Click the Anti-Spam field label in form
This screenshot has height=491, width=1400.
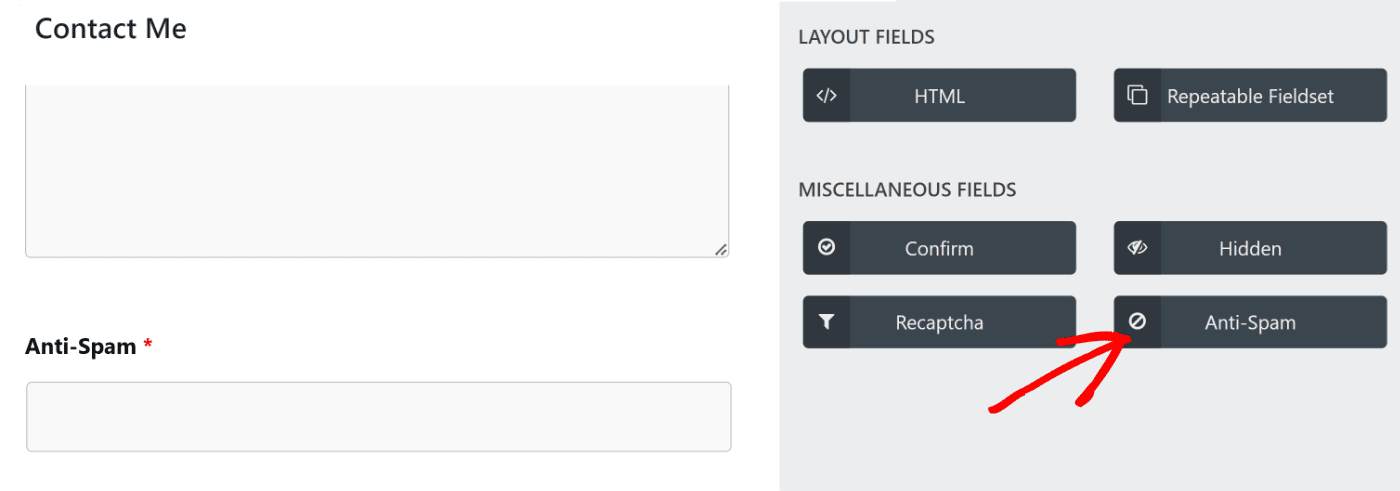(x=80, y=346)
